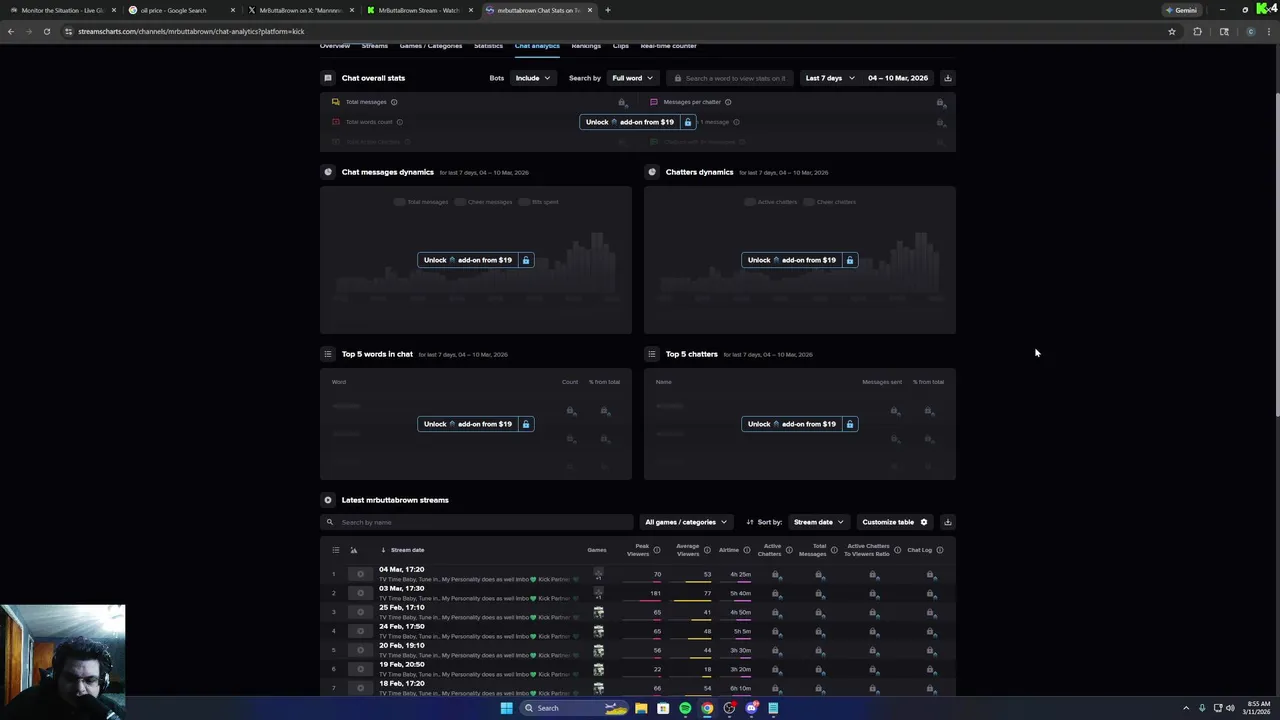
Task: Toggle Total messages series in chart legend
Action: (421, 202)
